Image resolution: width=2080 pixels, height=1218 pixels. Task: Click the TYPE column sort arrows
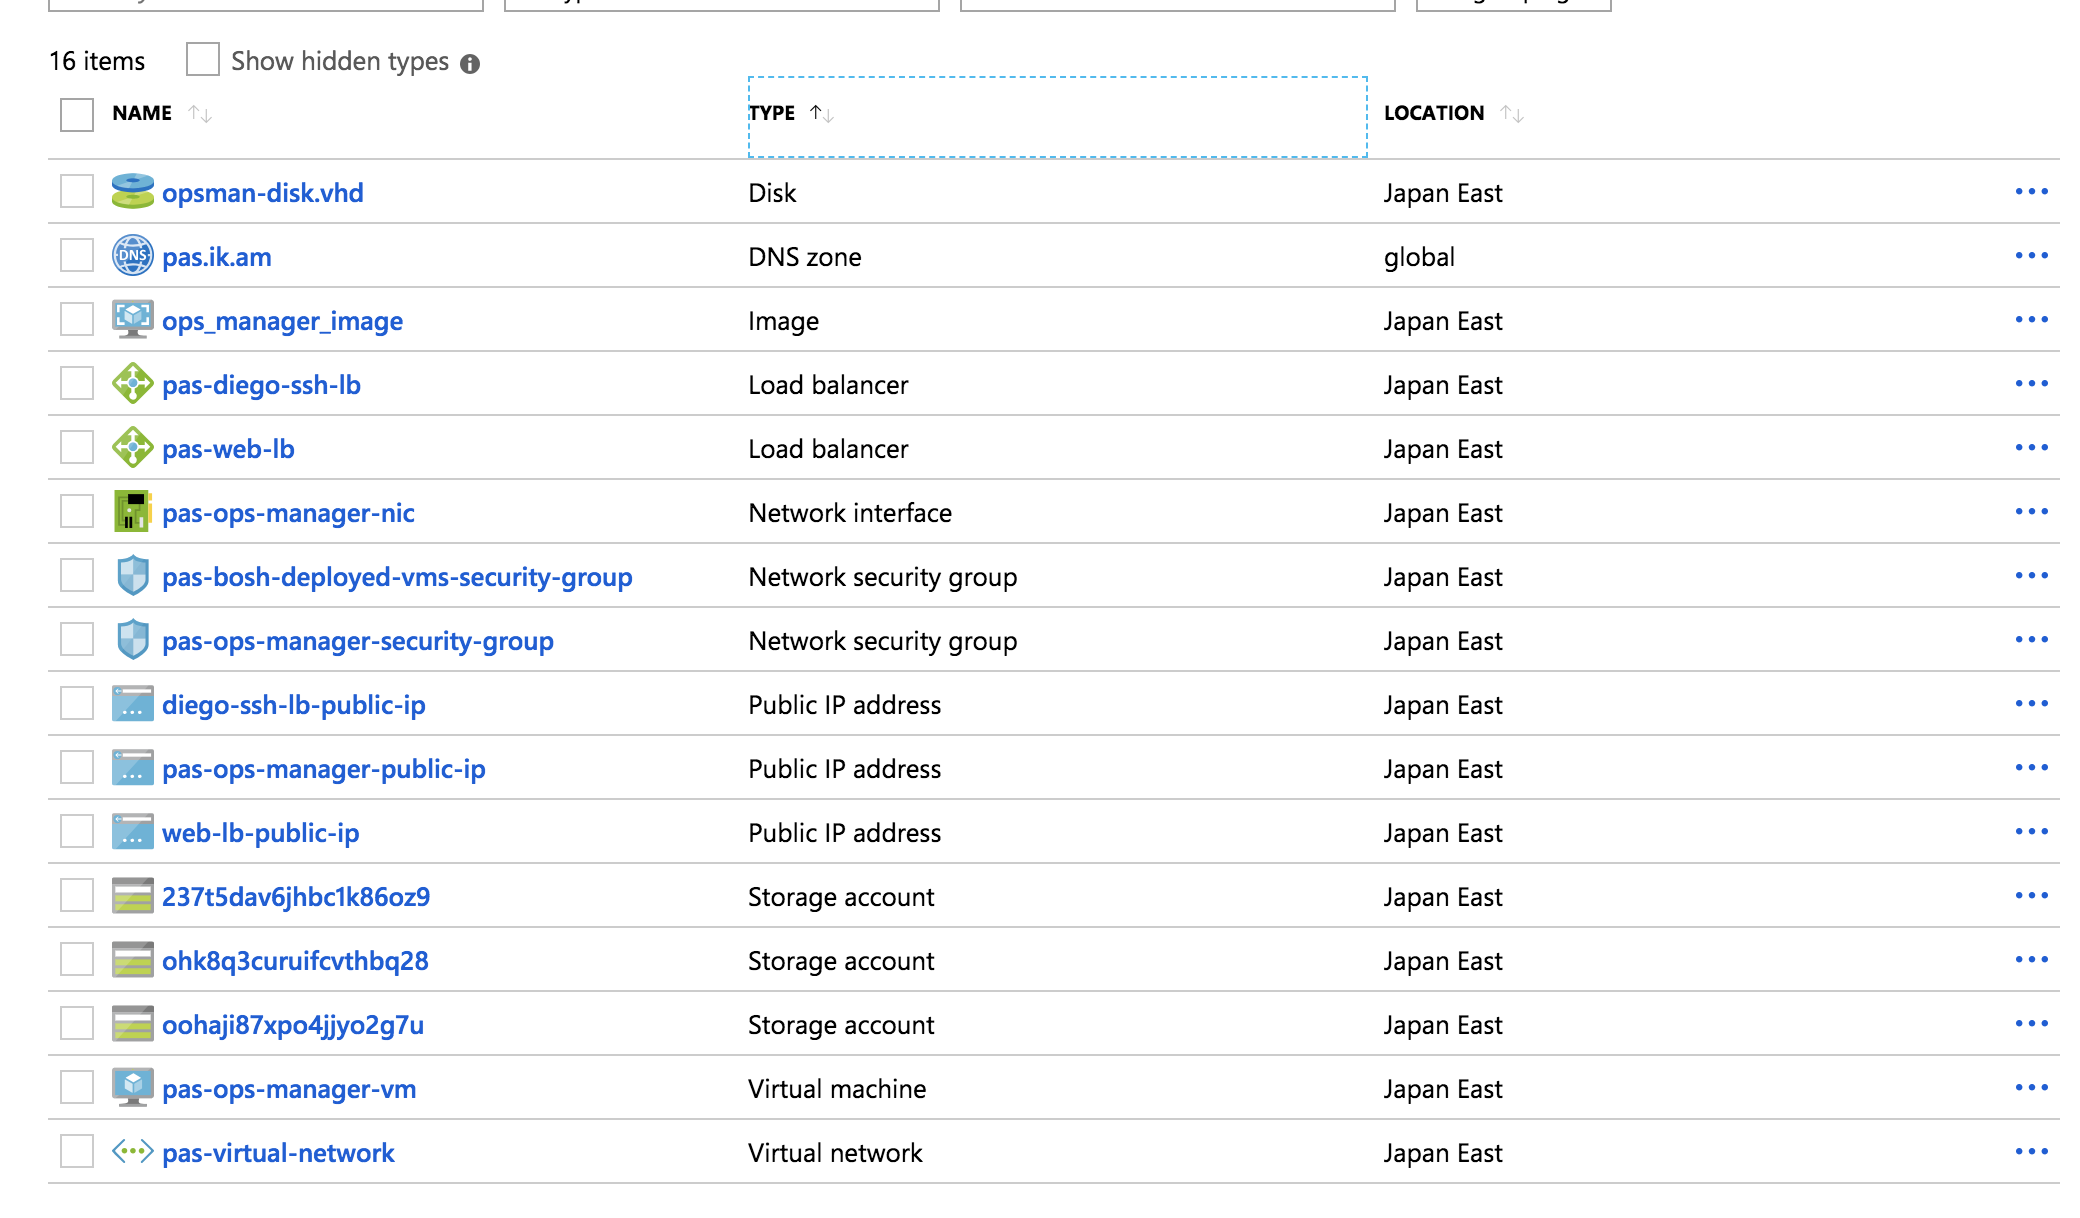click(822, 114)
